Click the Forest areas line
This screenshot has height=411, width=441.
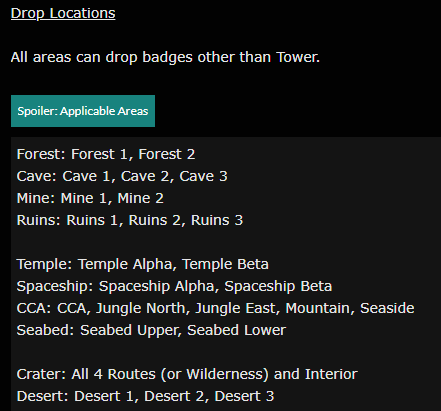pos(106,154)
